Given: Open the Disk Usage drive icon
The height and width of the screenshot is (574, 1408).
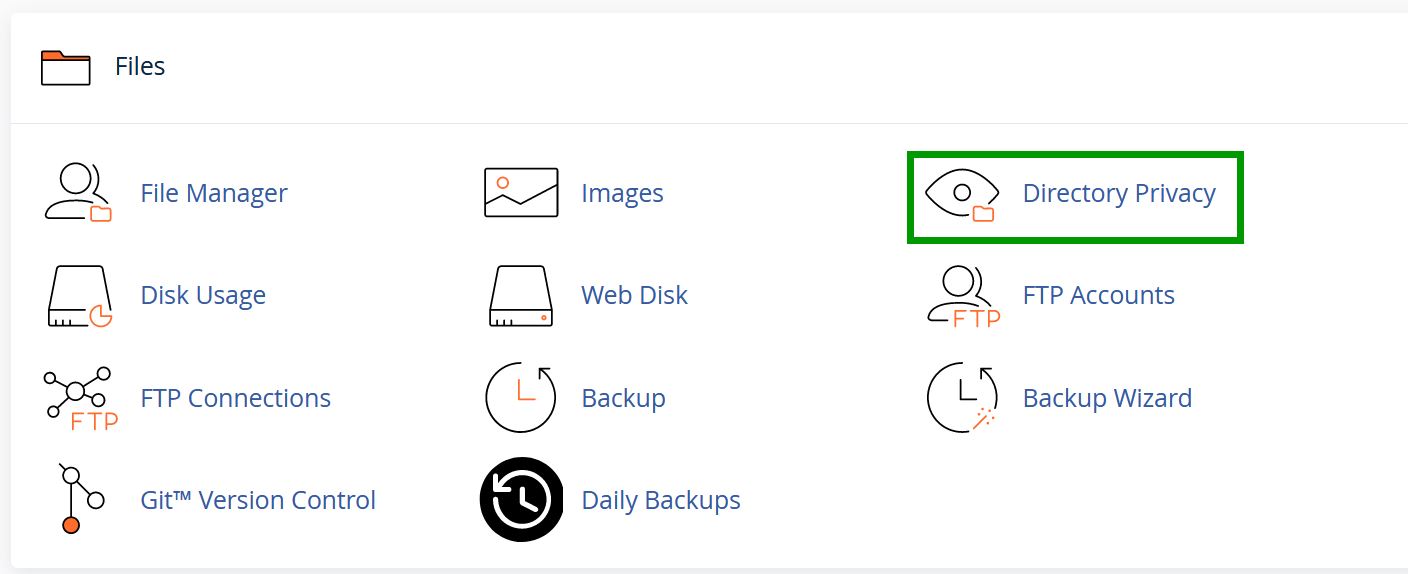Looking at the screenshot, I should point(80,296).
